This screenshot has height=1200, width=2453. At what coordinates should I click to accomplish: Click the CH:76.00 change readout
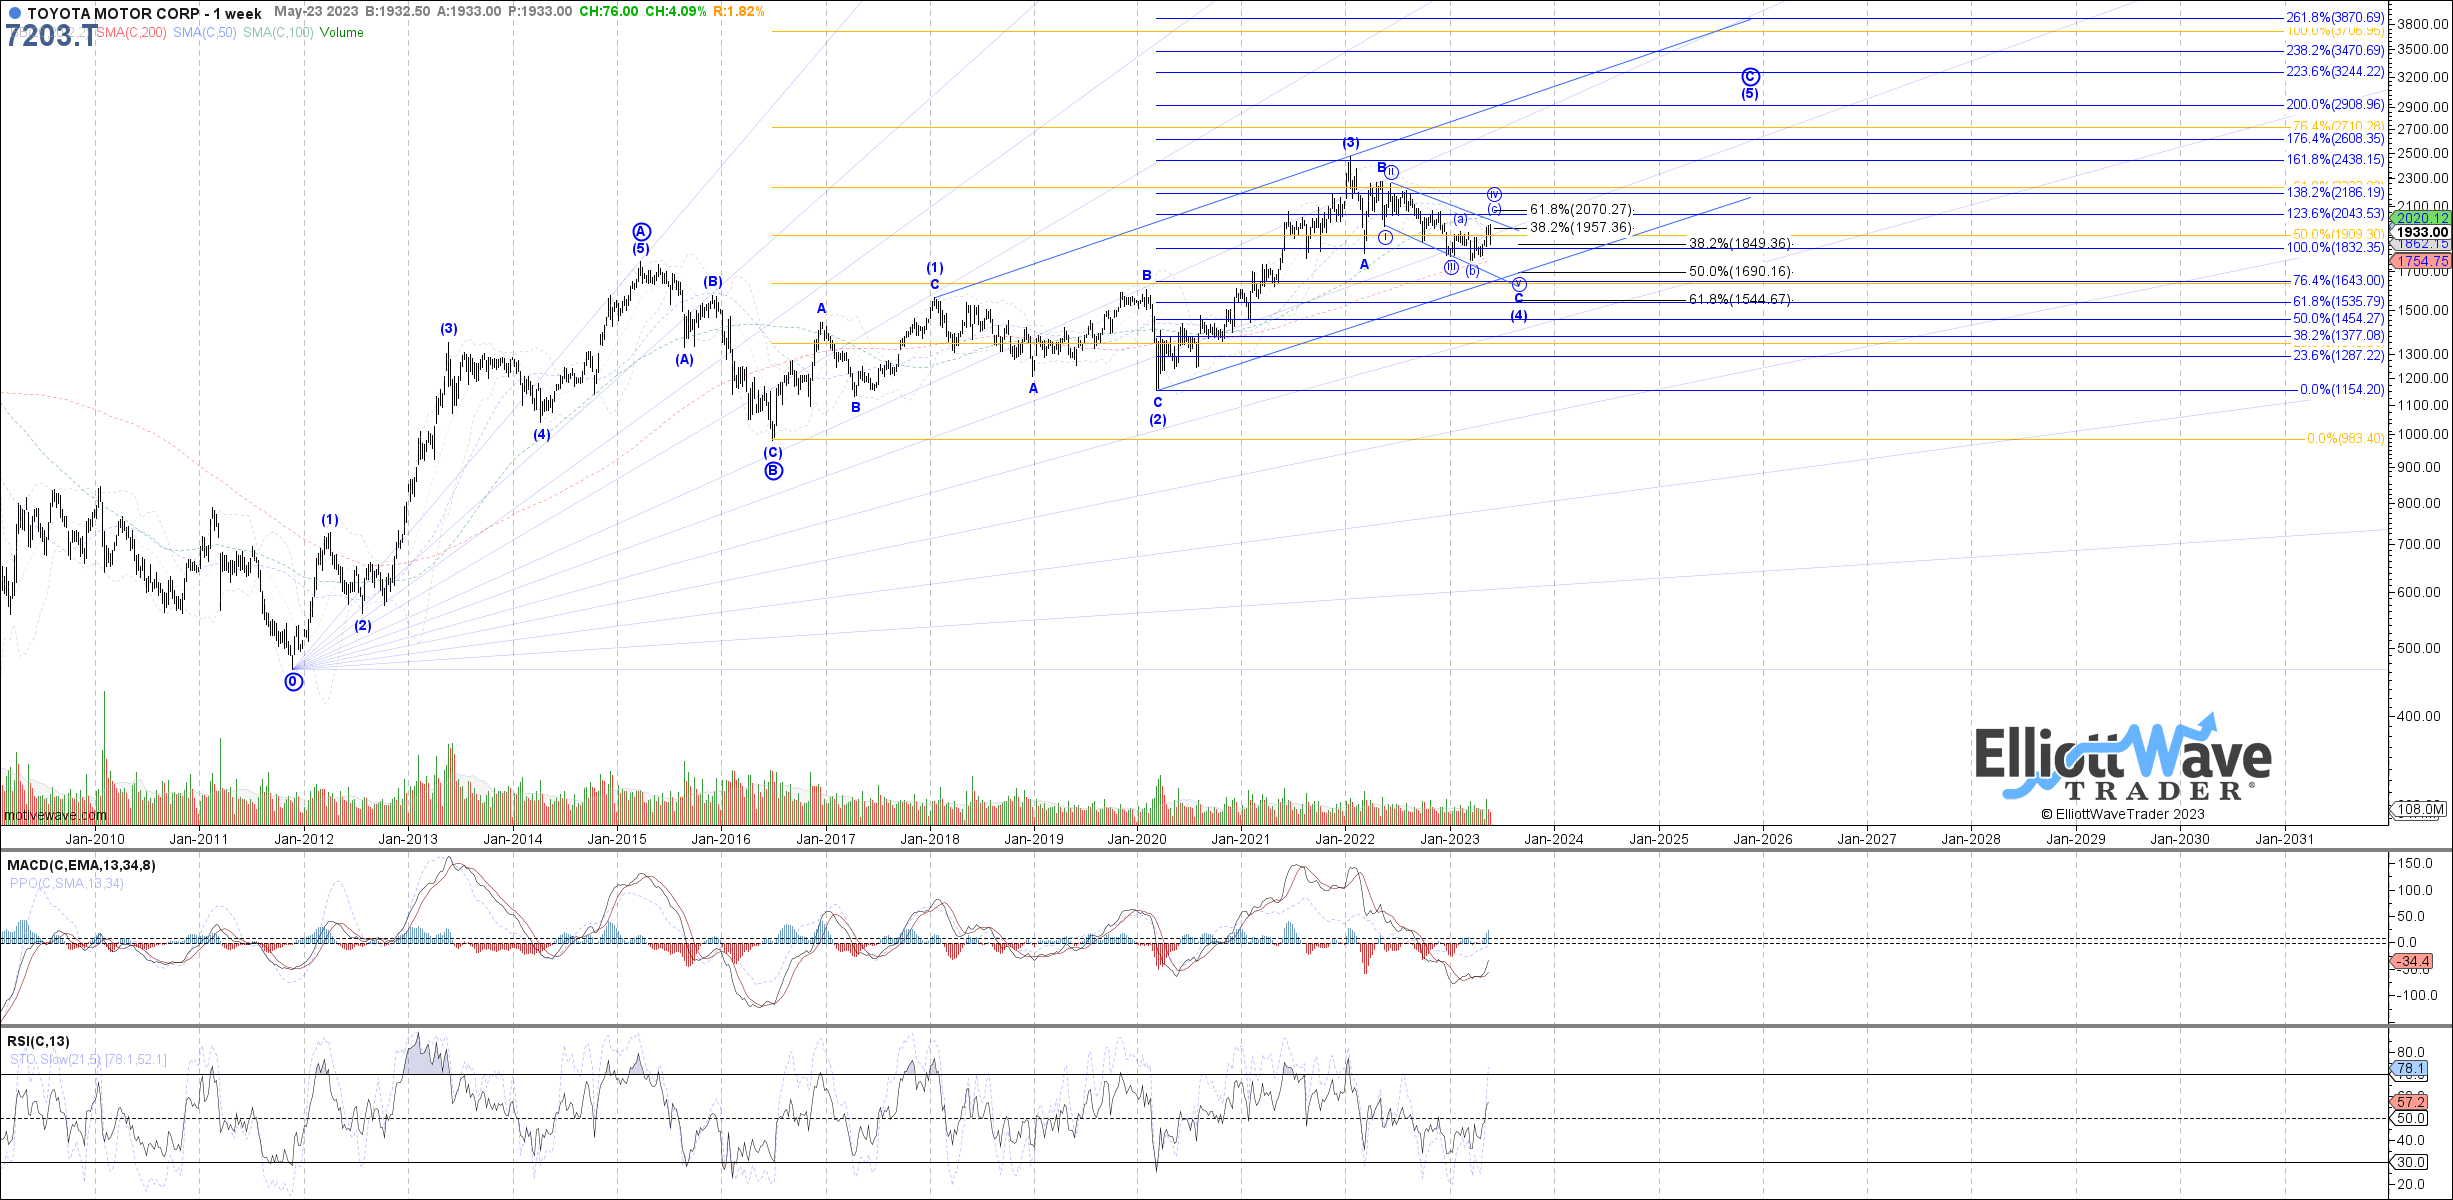[609, 12]
